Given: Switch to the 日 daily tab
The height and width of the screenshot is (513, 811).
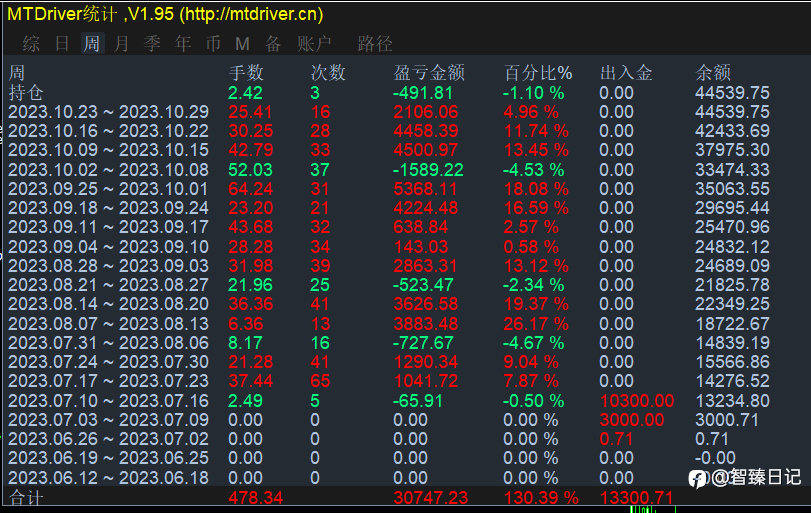Looking at the screenshot, I should 62,44.
